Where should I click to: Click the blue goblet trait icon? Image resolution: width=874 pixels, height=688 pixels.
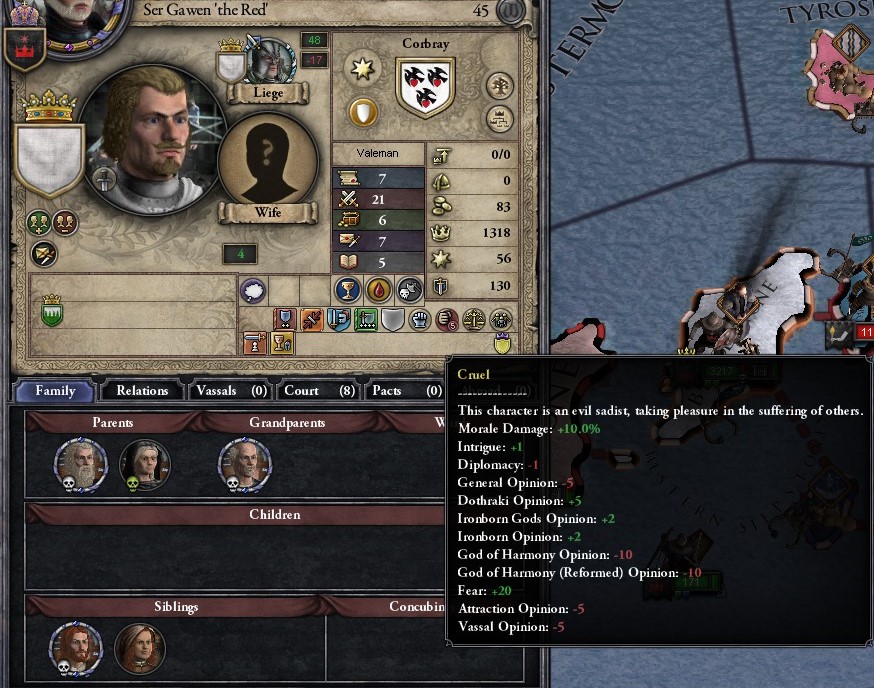pyautogui.click(x=347, y=289)
